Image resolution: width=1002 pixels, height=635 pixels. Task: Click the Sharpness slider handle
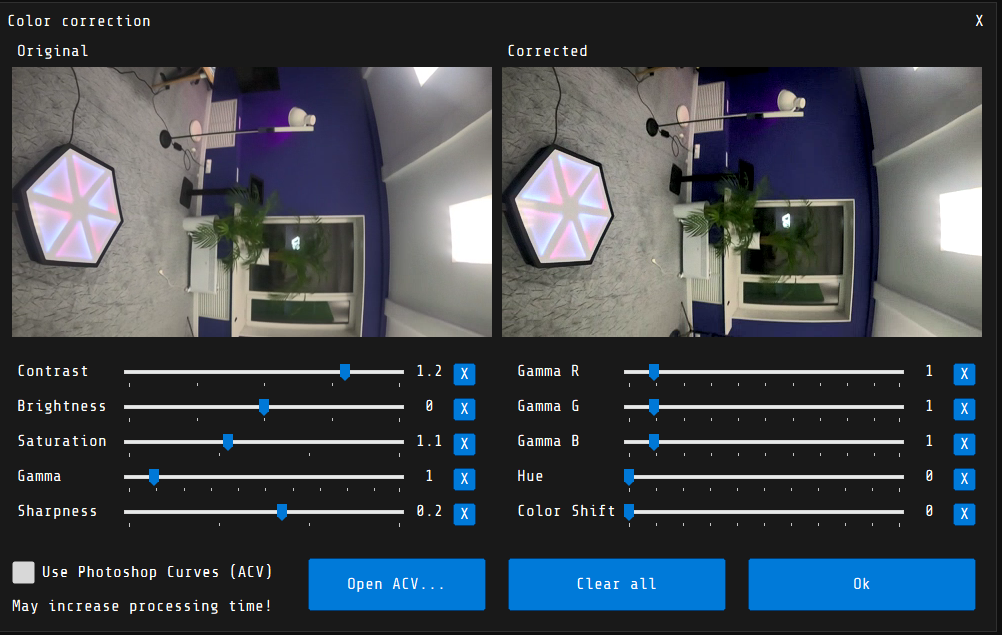282,512
